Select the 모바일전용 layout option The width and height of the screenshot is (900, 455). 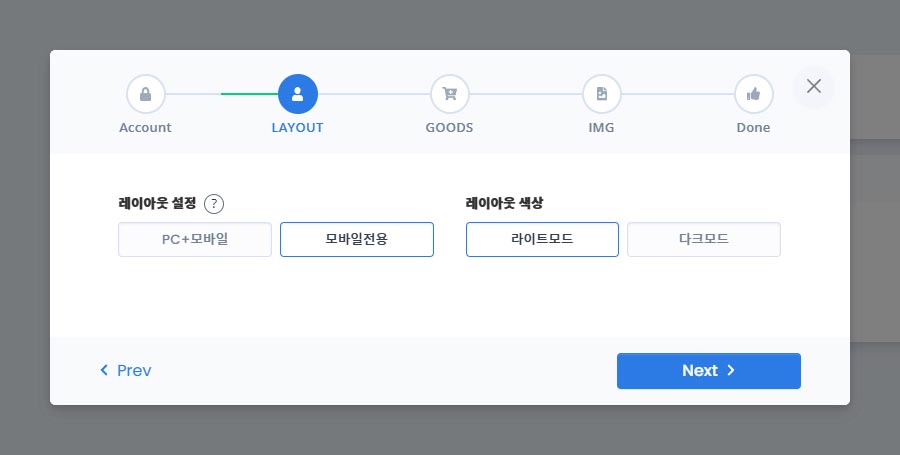pos(357,240)
